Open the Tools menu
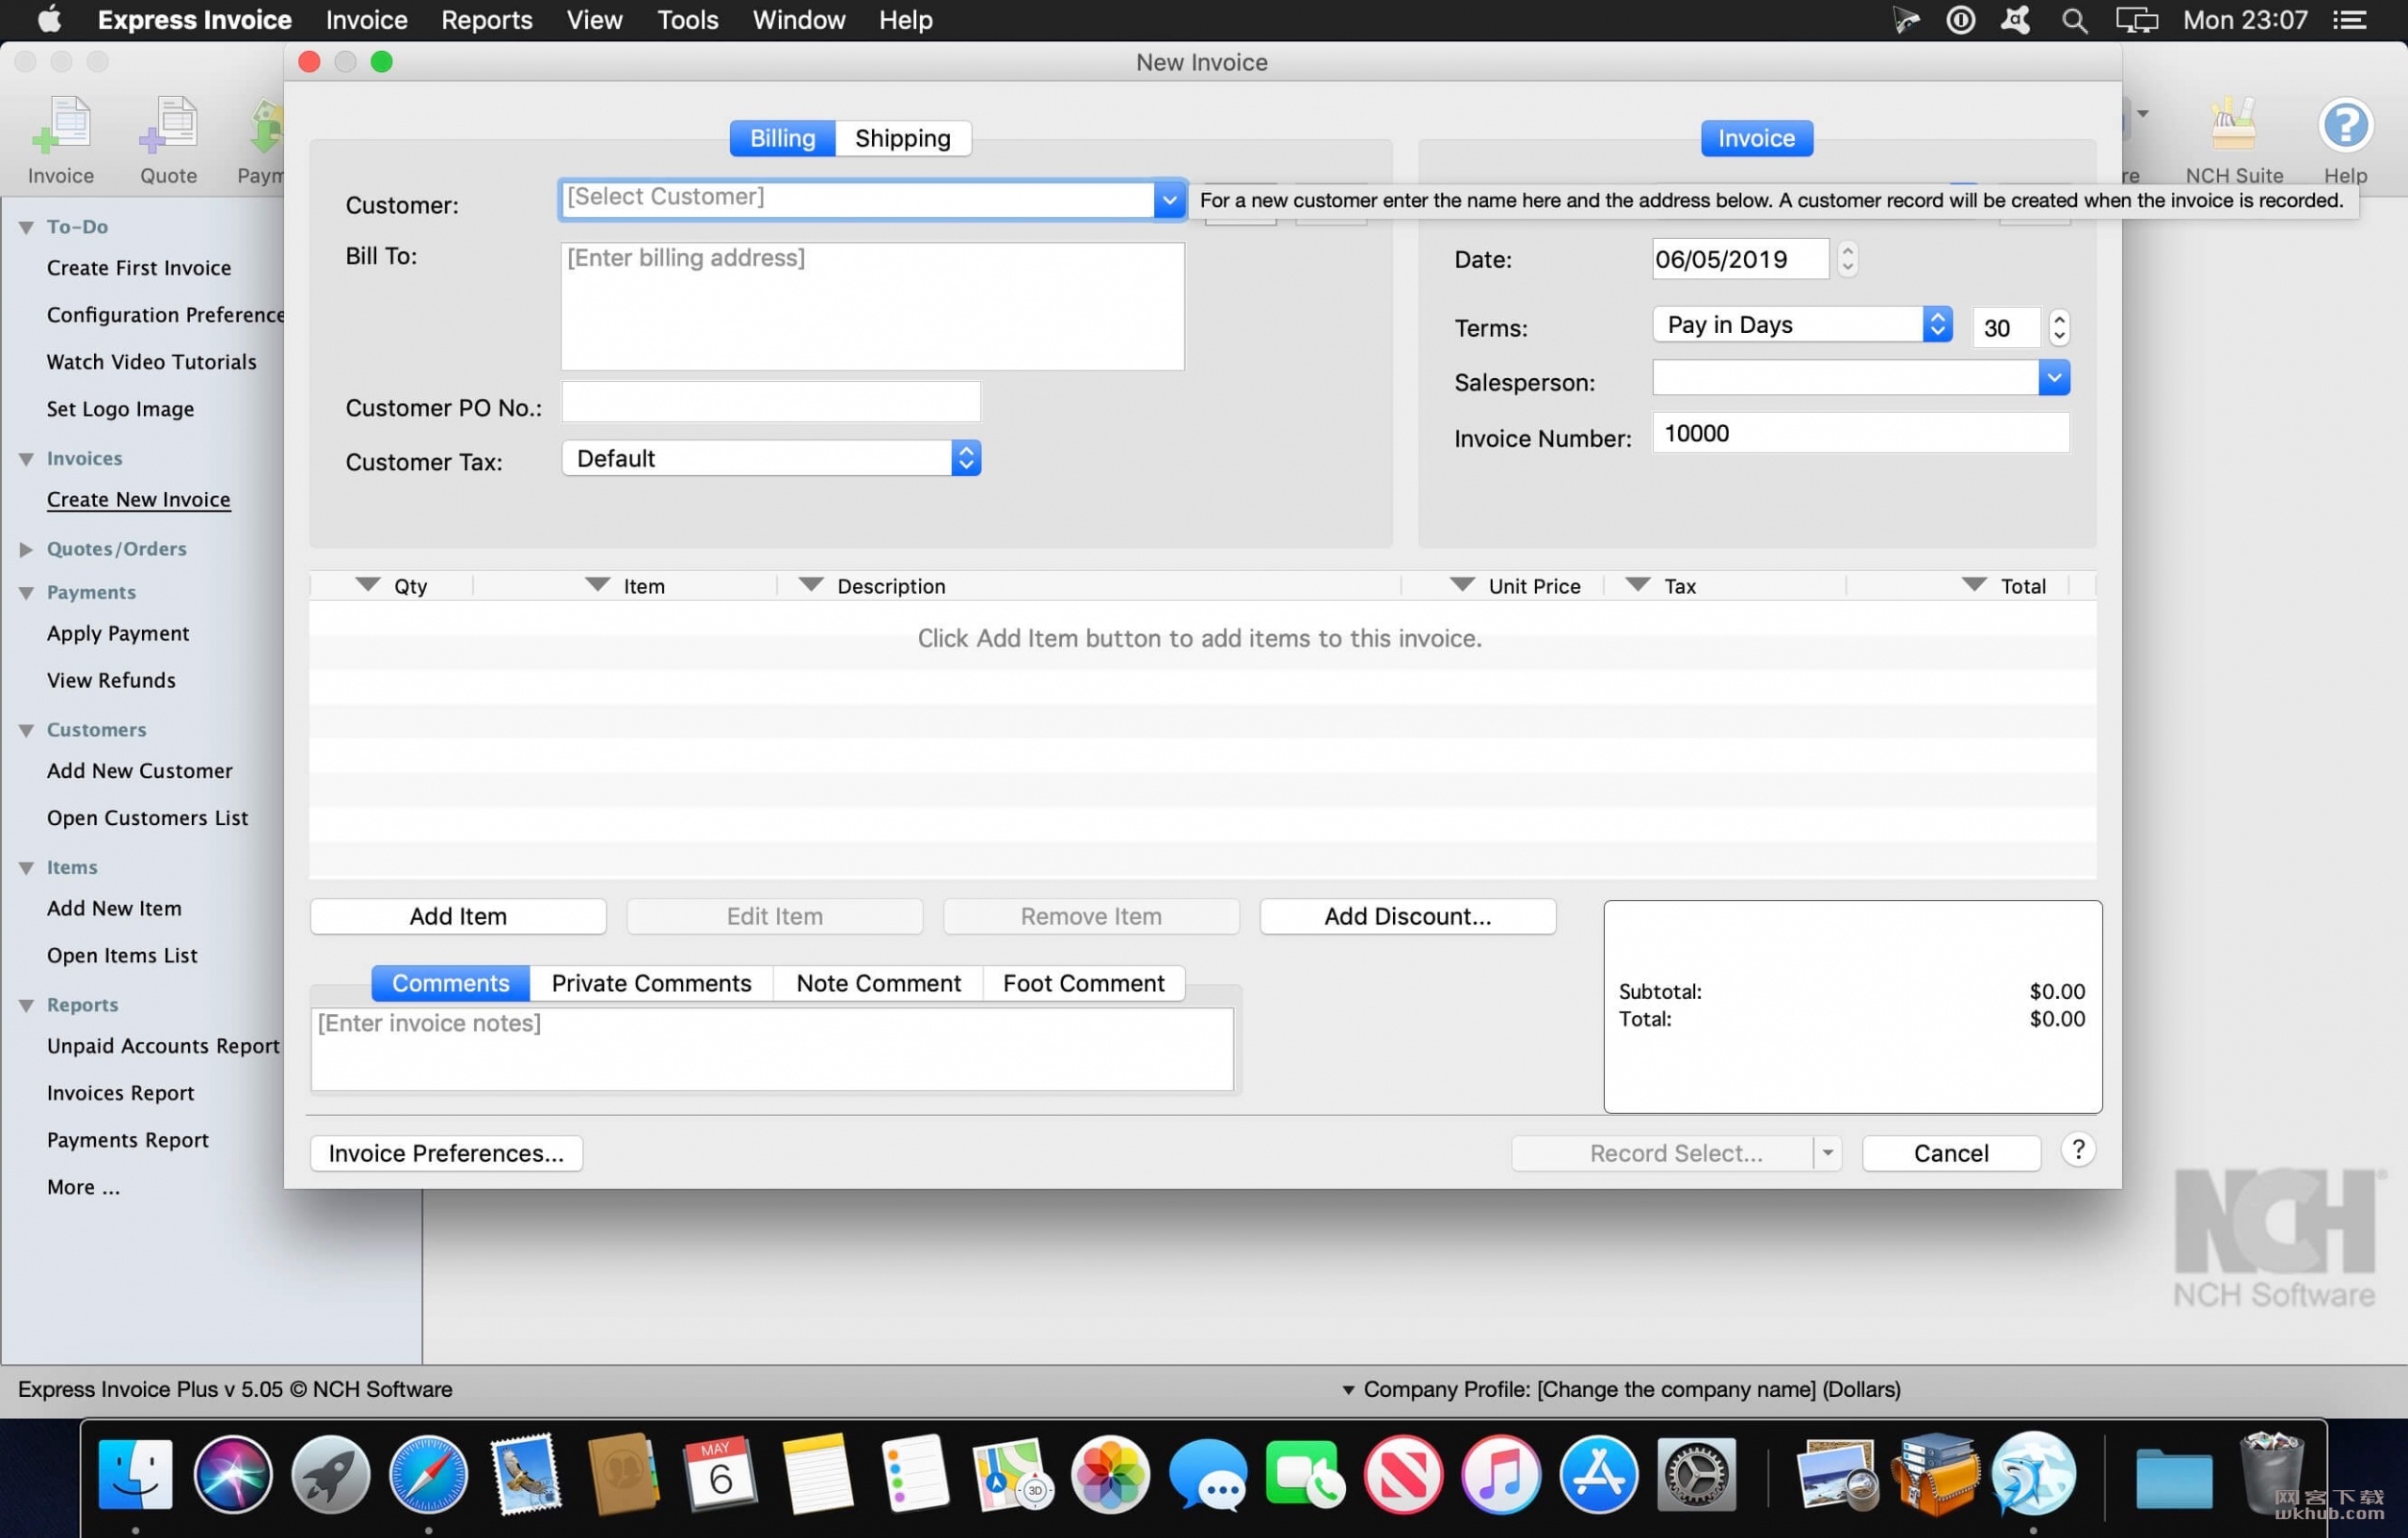The image size is (2408, 1538). click(687, 20)
